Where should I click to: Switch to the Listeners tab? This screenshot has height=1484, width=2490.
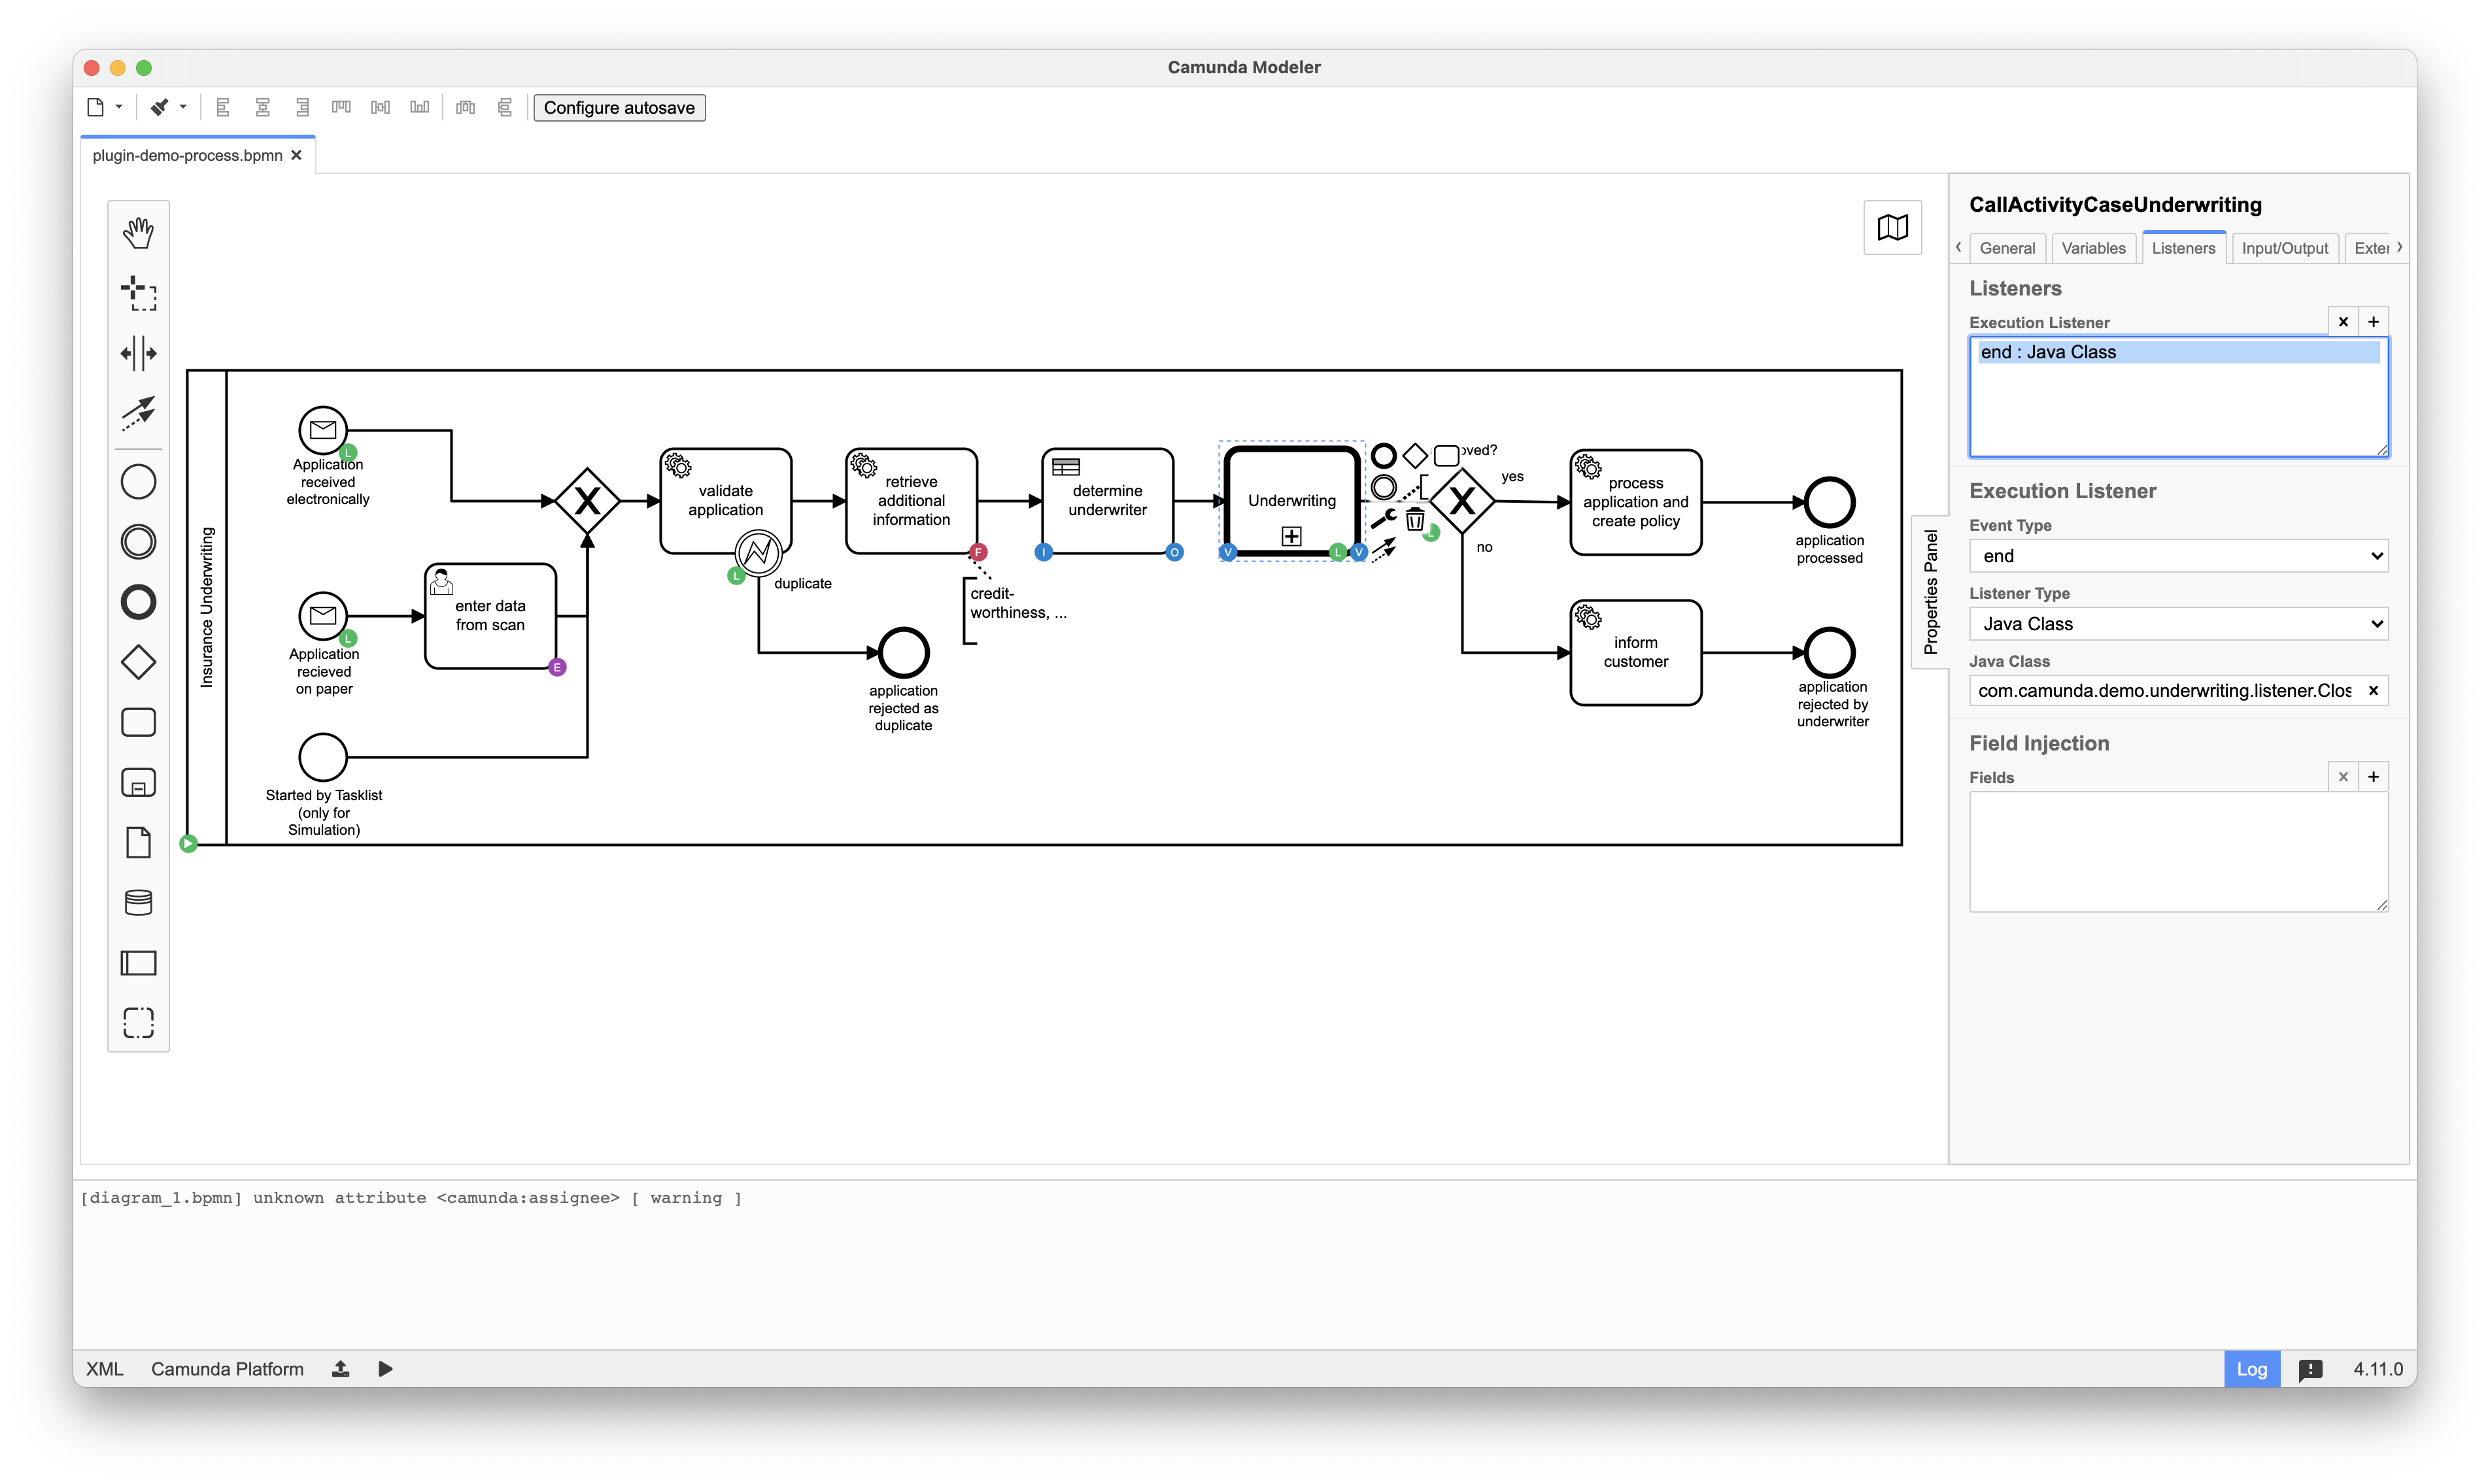pyautogui.click(x=2183, y=248)
